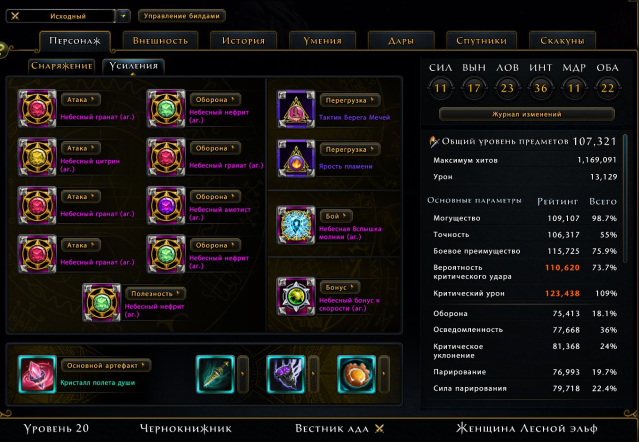Click the Небесный цитрин attack gem icon

pos(37,157)
